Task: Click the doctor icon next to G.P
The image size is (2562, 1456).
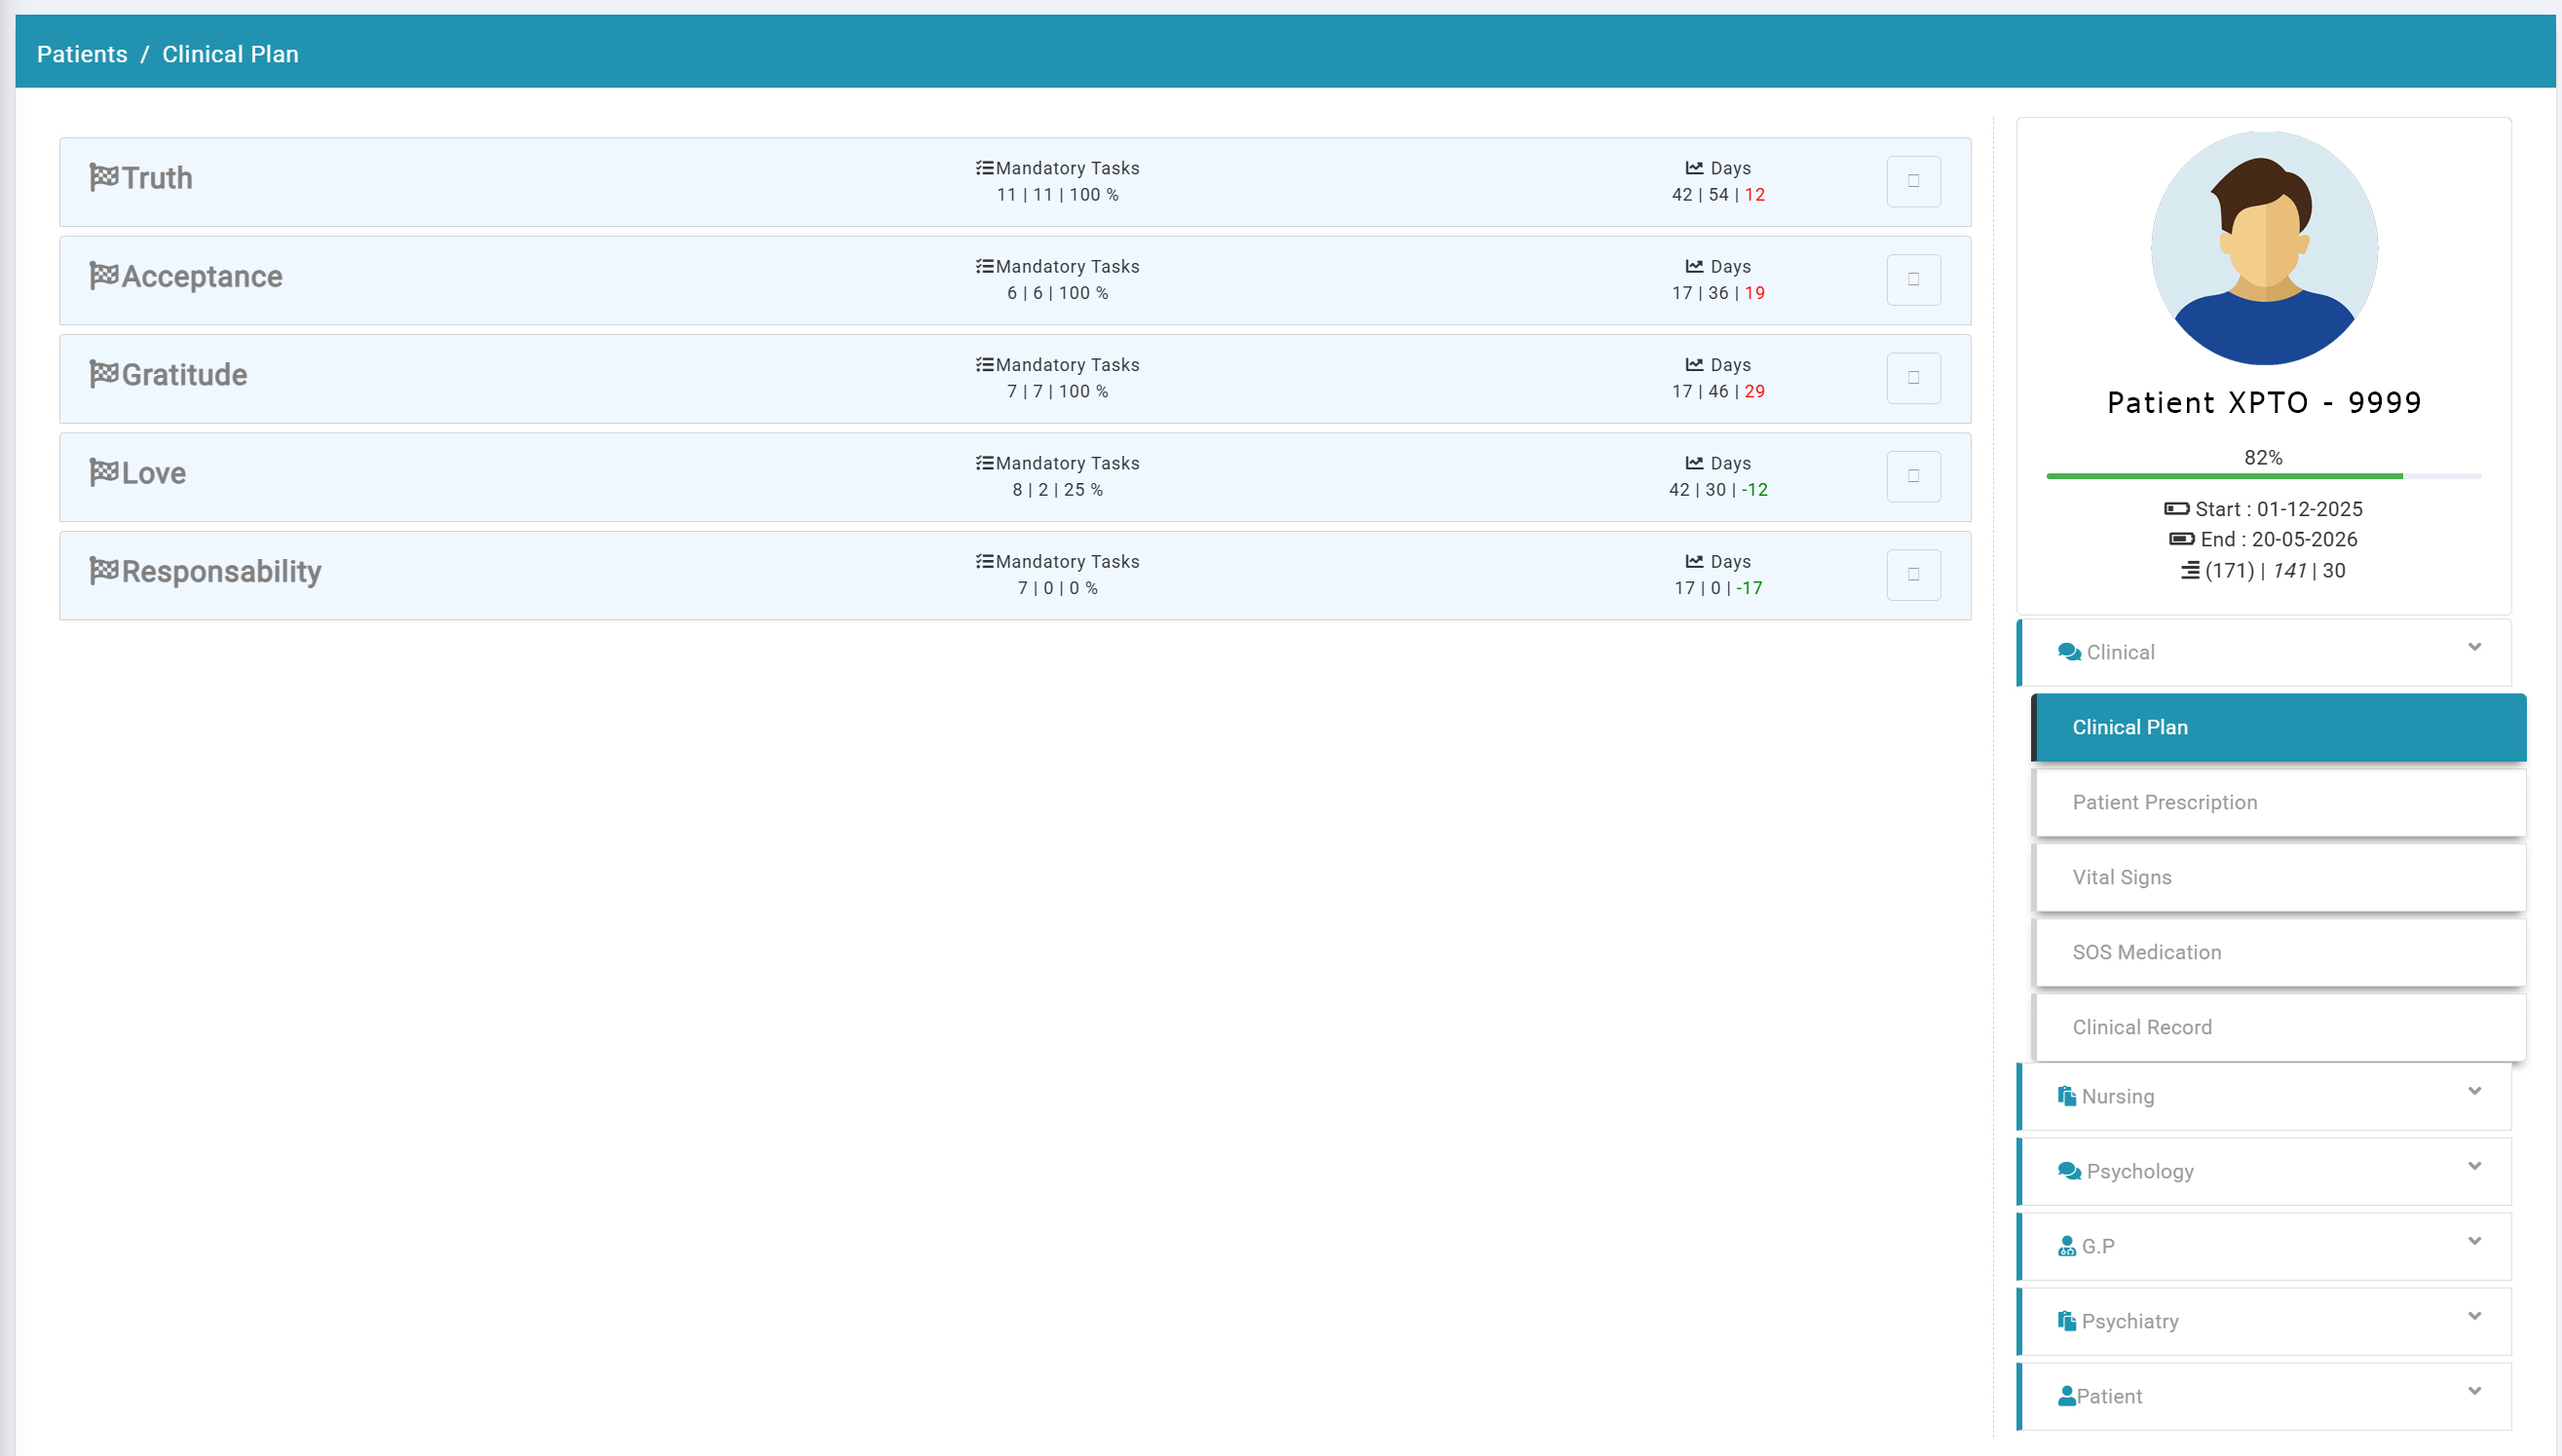Action: [x=2066, y=1246]
